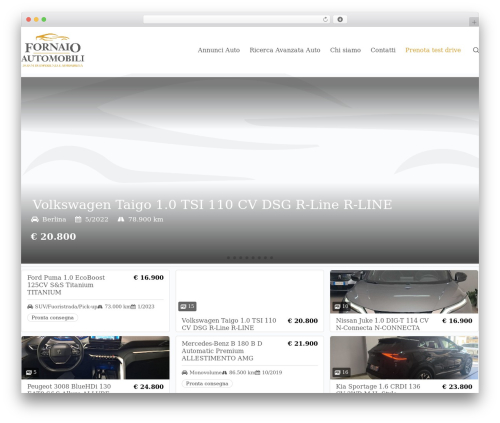Reload the page with the browser refresh icon
500x423 pixels.
pyautogui.click(x=325, y=20)
